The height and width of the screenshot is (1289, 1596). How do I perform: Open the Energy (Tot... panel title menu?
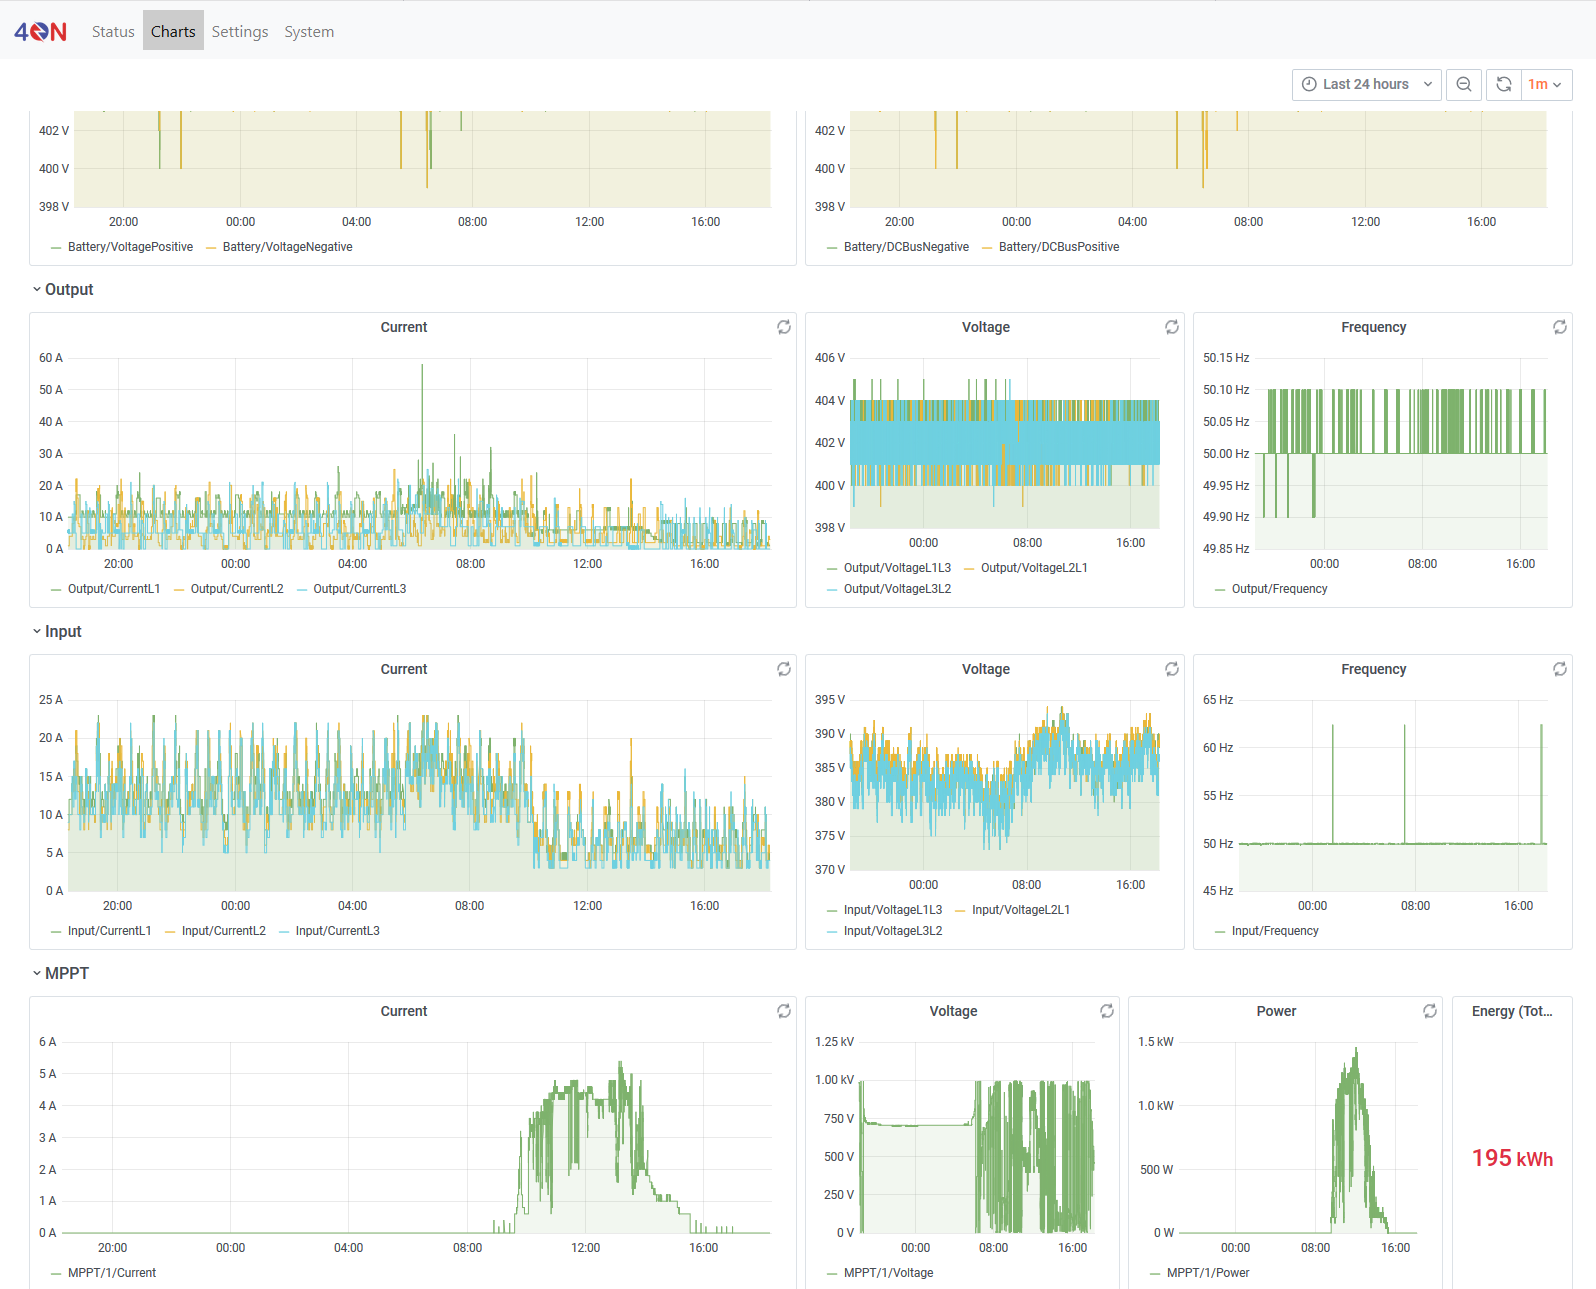1512,1011
